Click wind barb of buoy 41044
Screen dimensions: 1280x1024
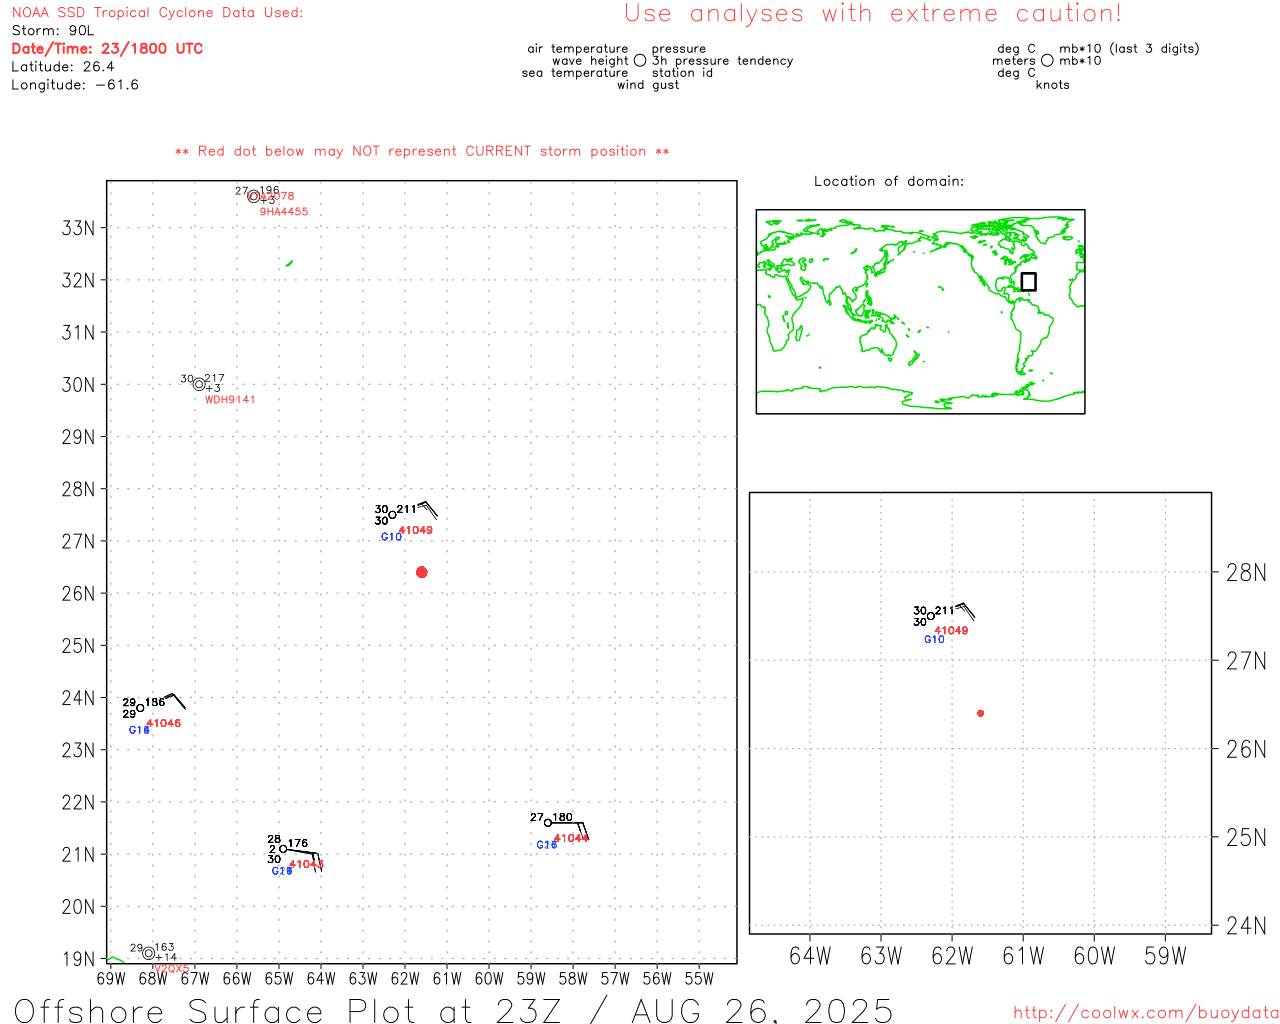point(570,829)
